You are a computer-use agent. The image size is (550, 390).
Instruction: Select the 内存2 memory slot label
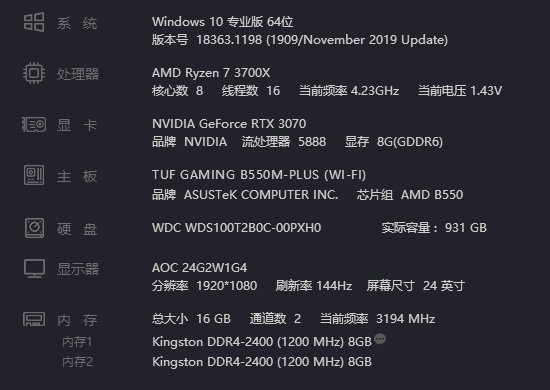(x=77, y=362)
